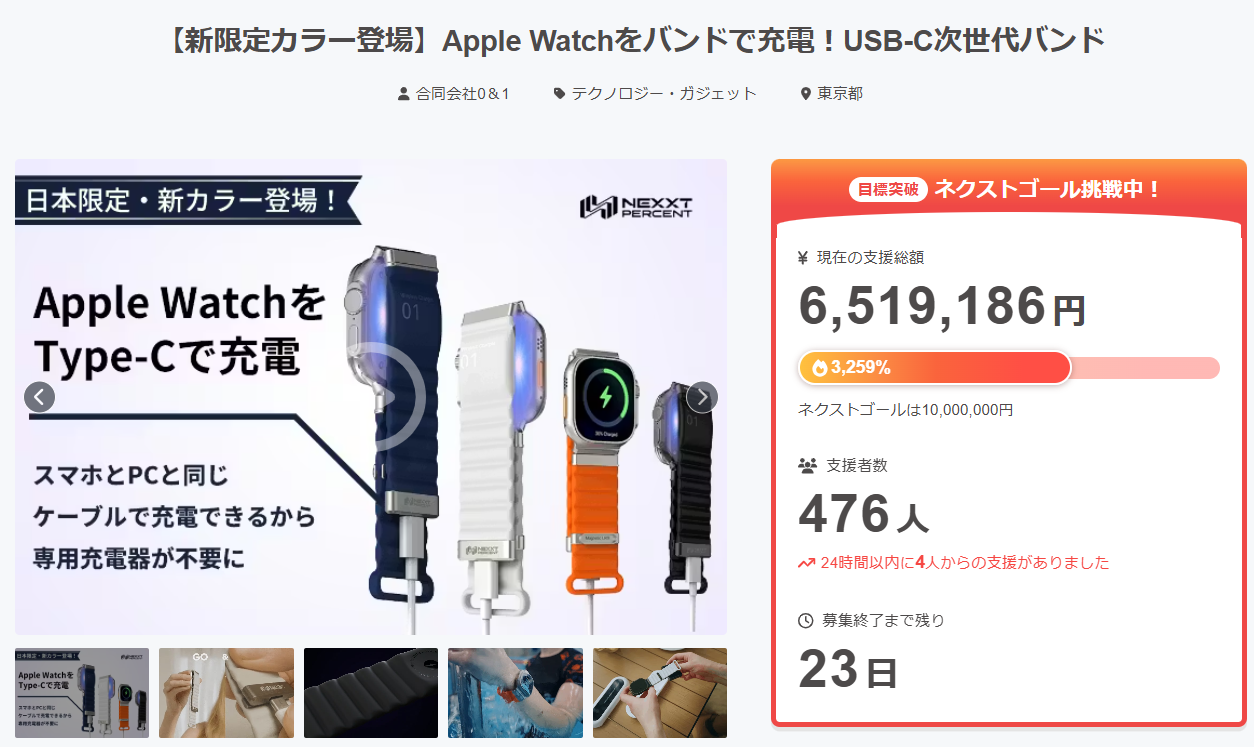Click the yen icon beside 現在の支援総額
This screenshot has height=747, width=1254.
(x=803, y=258)
